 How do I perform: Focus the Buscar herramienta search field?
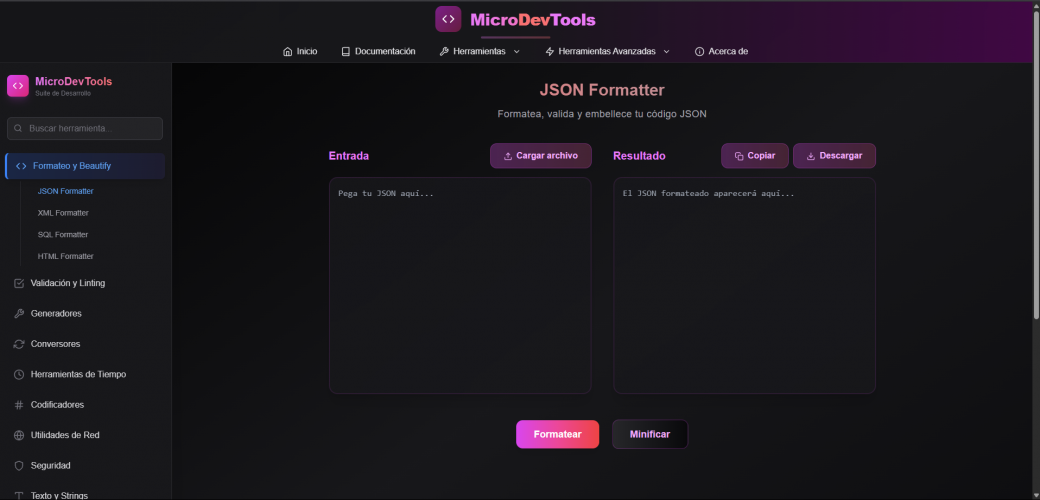[85, 129]
